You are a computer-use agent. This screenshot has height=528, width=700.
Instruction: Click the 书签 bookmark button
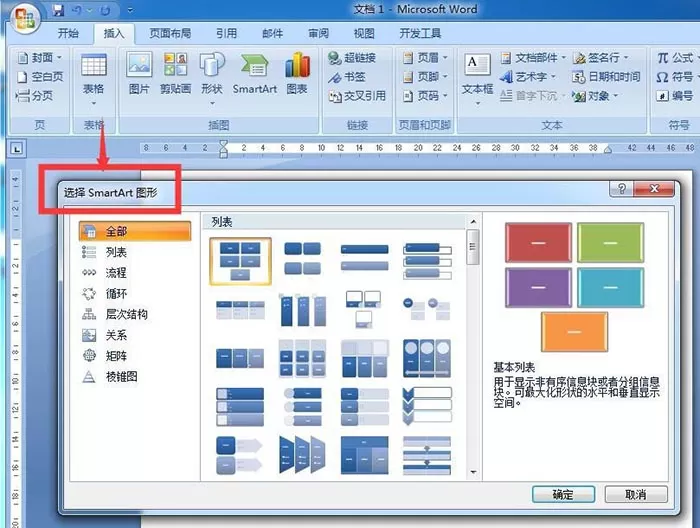(347, 77)
